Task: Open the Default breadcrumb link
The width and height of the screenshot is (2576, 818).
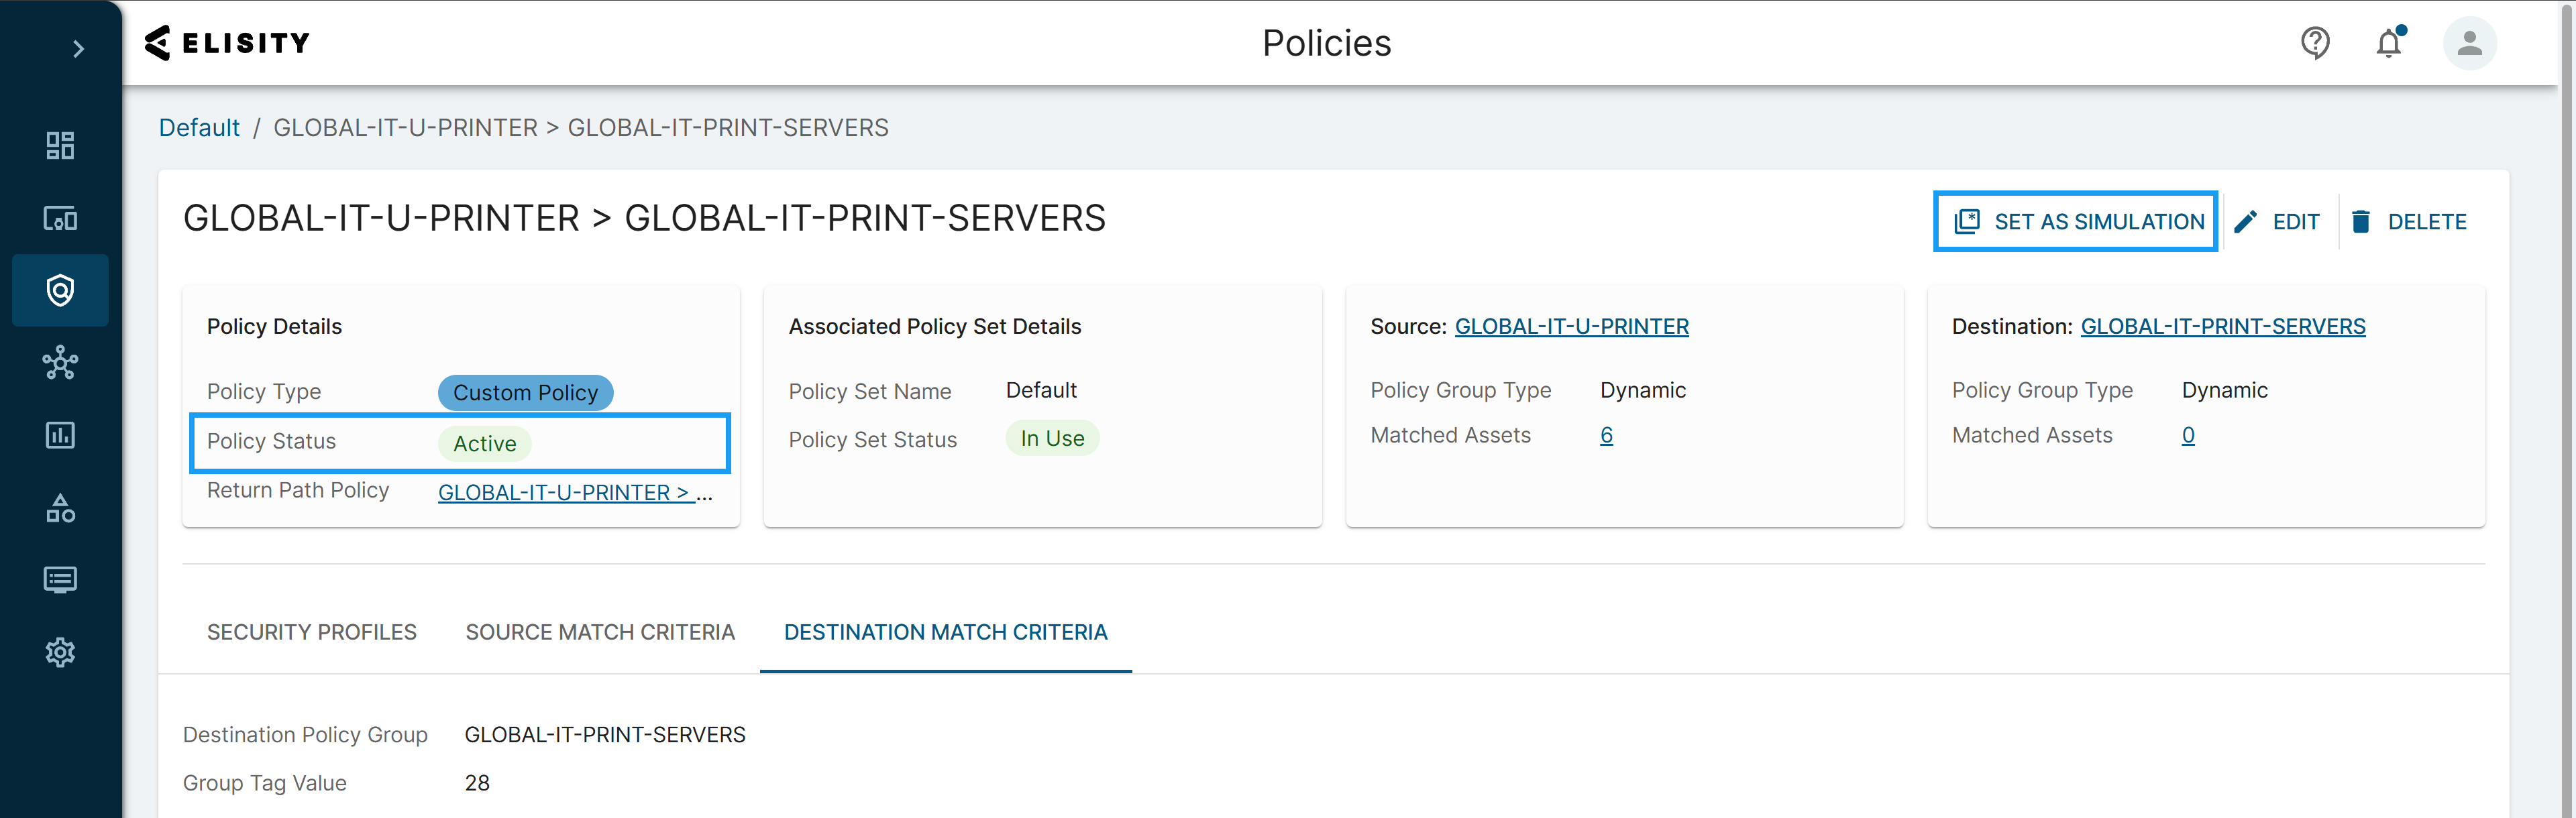Action: point(199,128)
